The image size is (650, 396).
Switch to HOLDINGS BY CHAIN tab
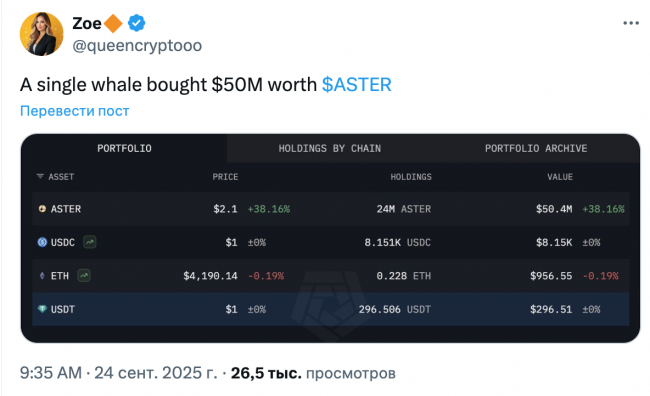330,148
